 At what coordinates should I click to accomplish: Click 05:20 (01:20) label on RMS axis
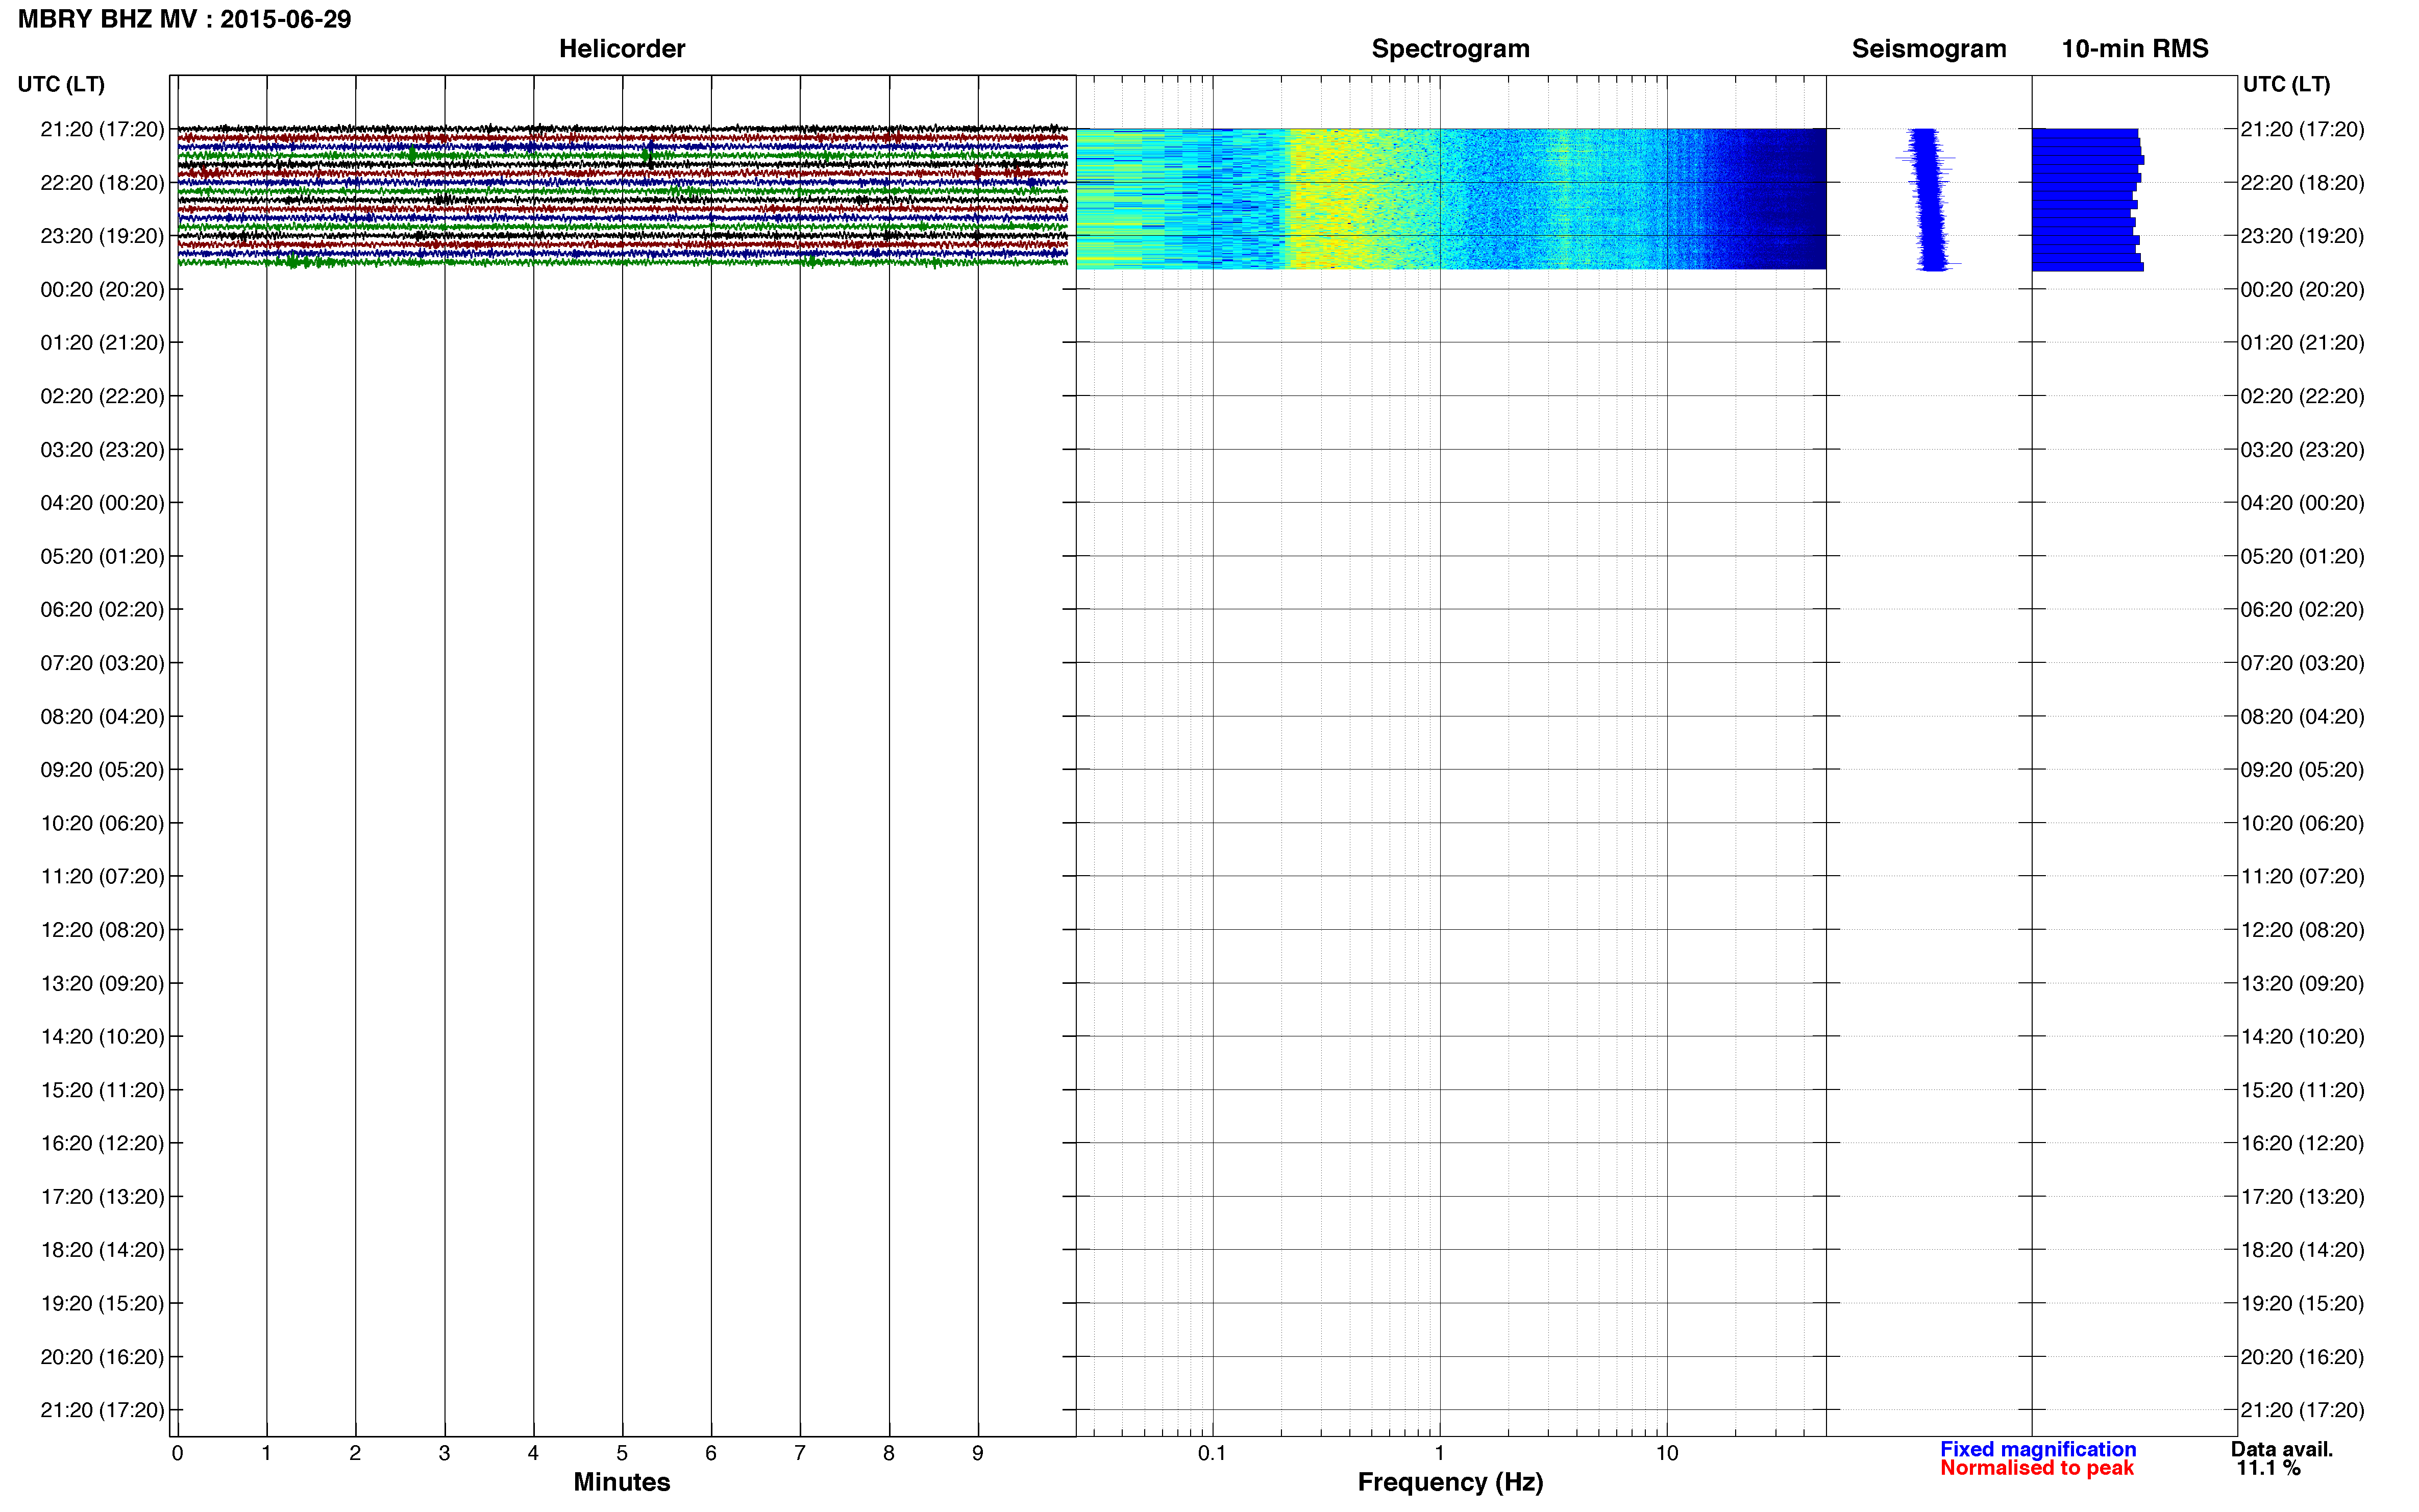(2302, 556)
